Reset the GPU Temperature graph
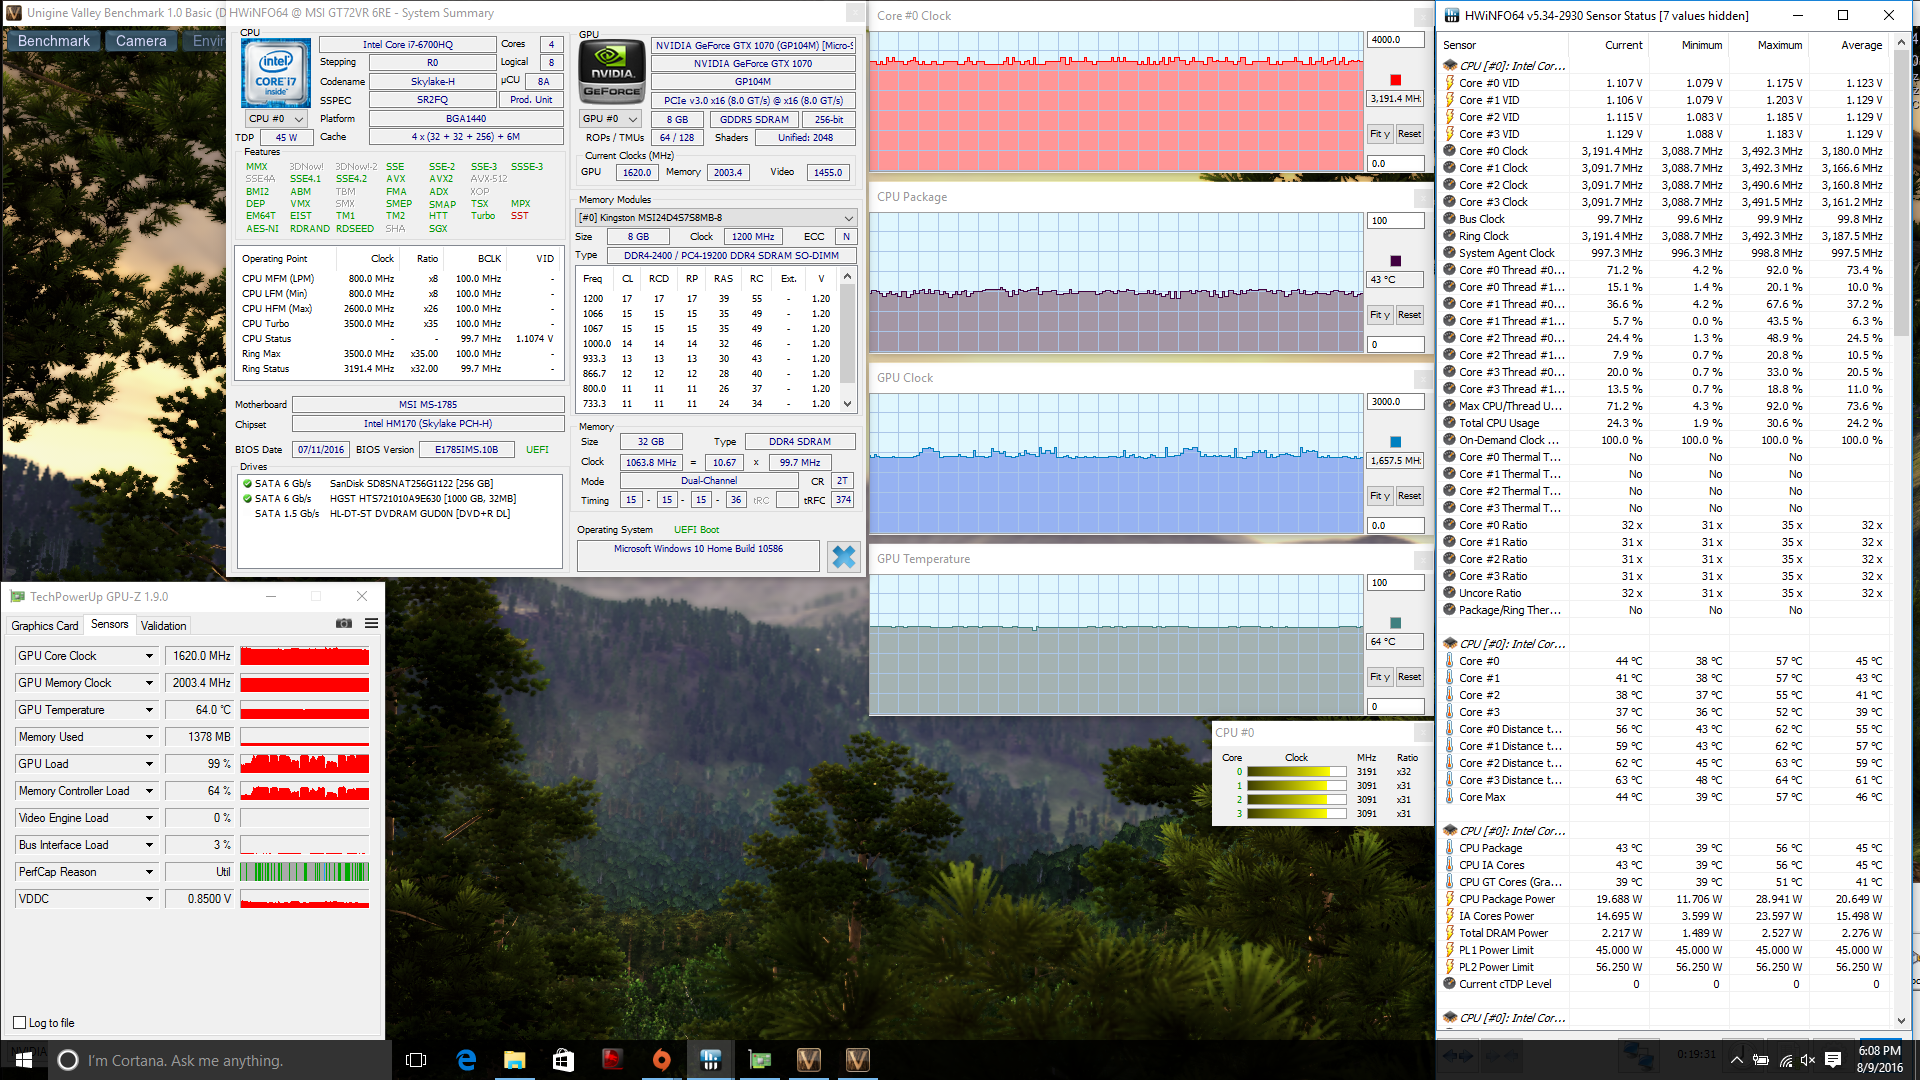The height and width of the screenshot is (1080, 1920). (x=1409, y=677)
